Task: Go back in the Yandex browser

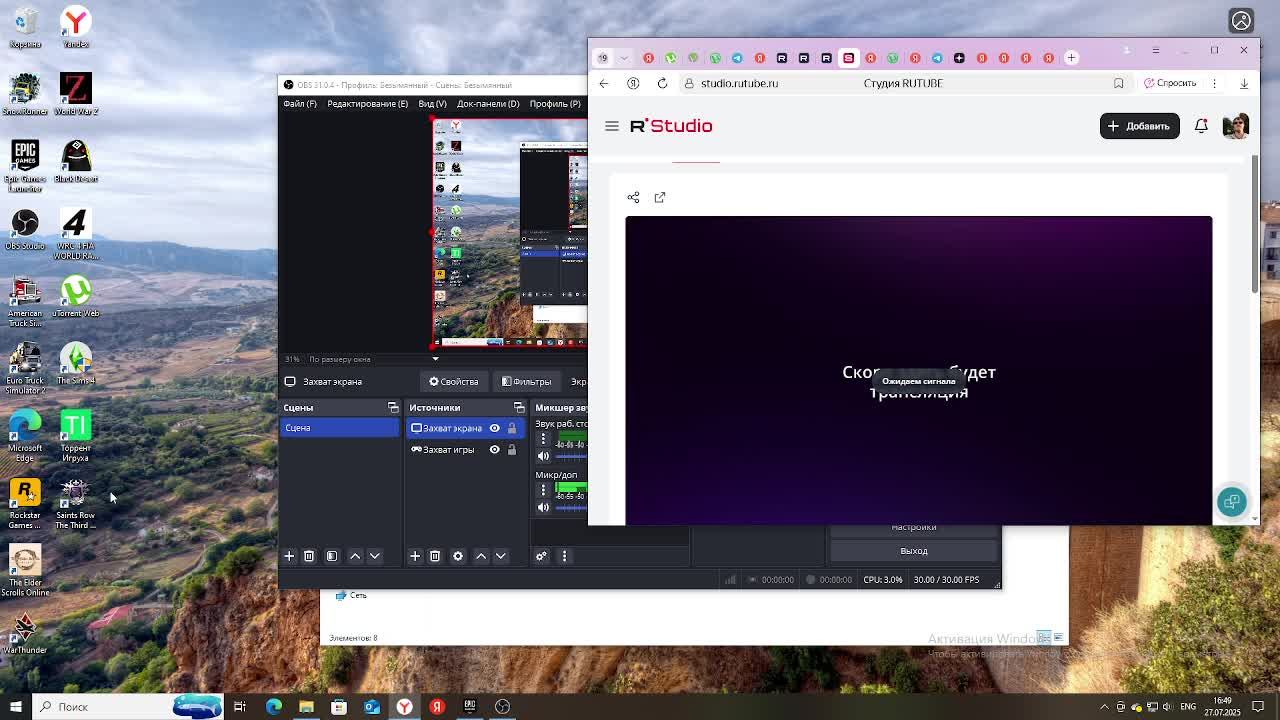Action: coord(604,83)
